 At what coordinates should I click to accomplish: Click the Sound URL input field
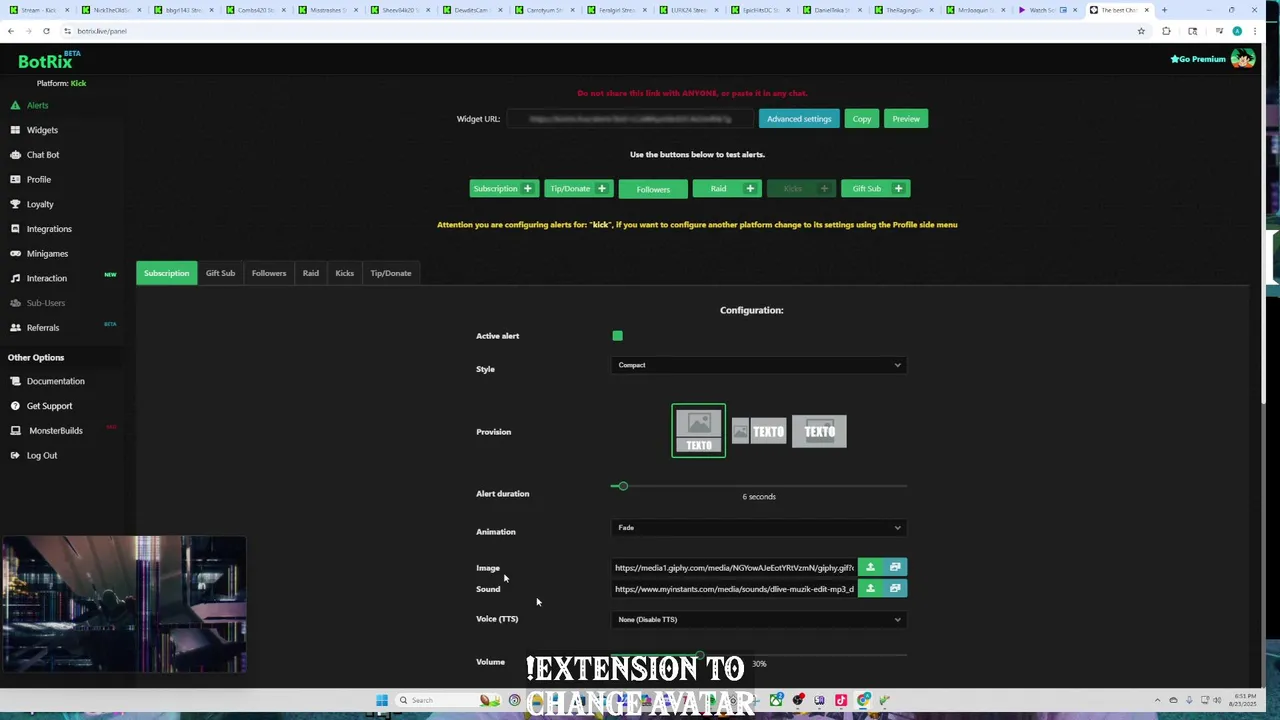(734, 589)
